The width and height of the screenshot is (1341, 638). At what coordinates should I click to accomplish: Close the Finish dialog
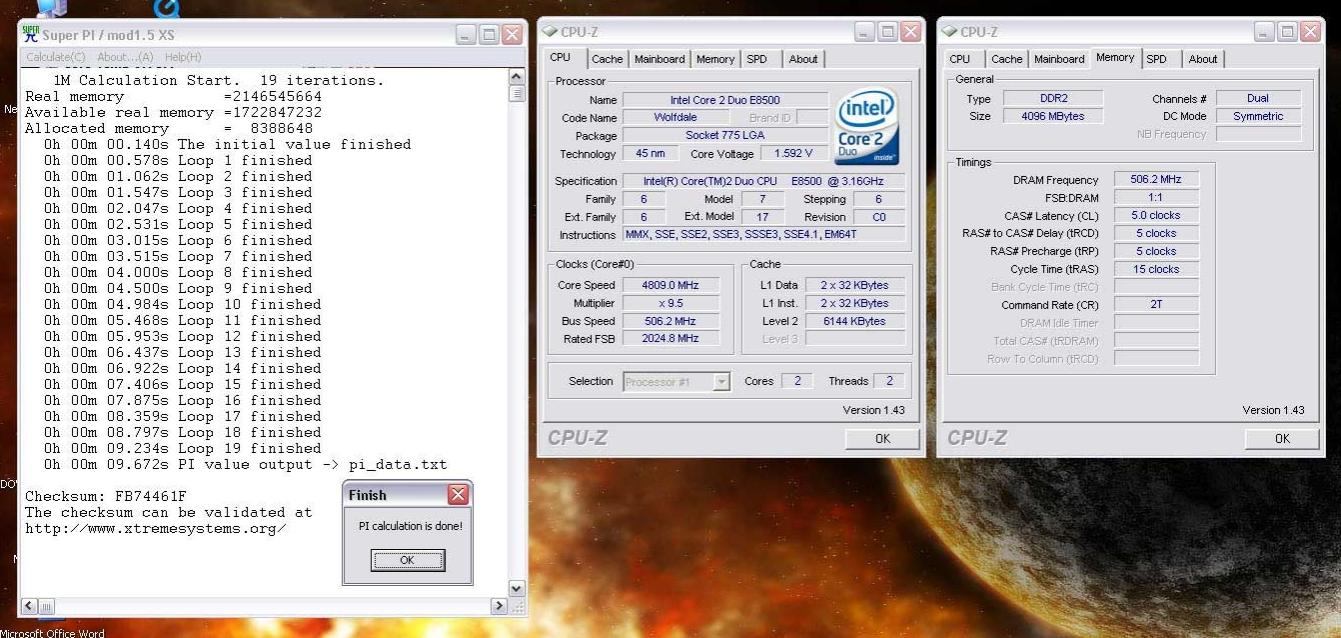pos(458,495)
